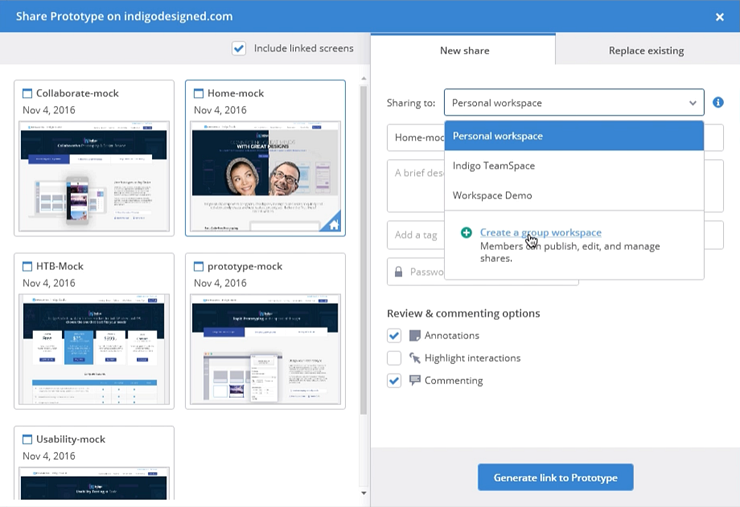Click the scroll up arrow of screen list
This screenshot has width=740, height=507.
363,78
